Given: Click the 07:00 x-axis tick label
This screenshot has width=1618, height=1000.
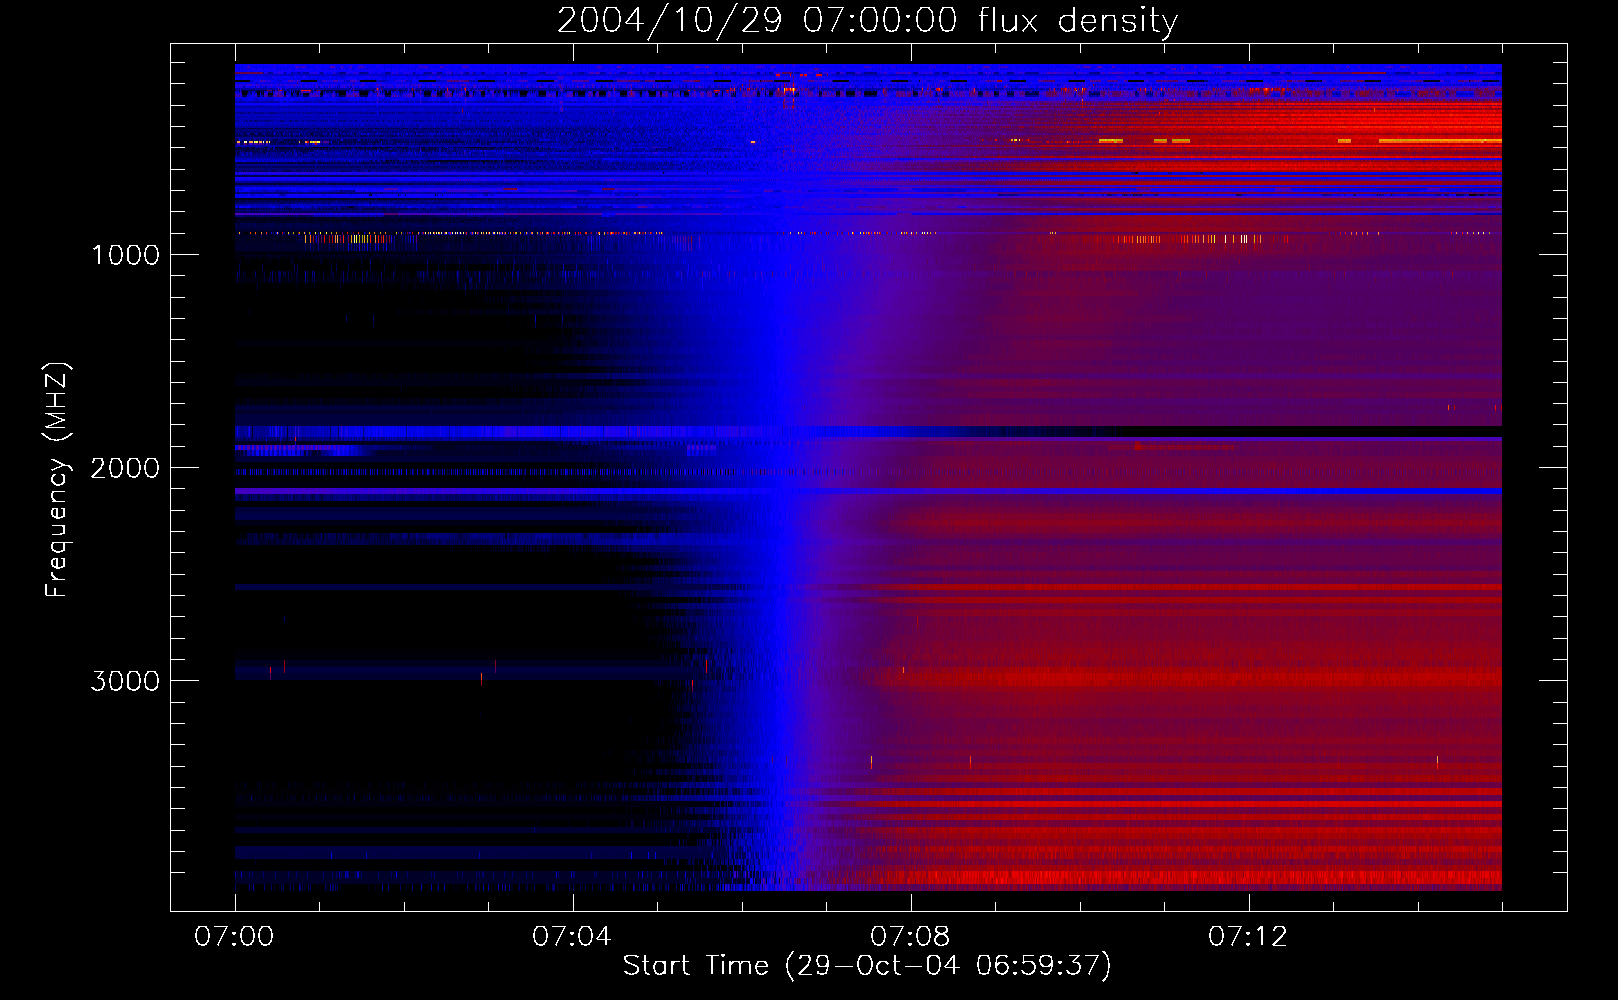Looking at the screenshot, I should point(235,937).
